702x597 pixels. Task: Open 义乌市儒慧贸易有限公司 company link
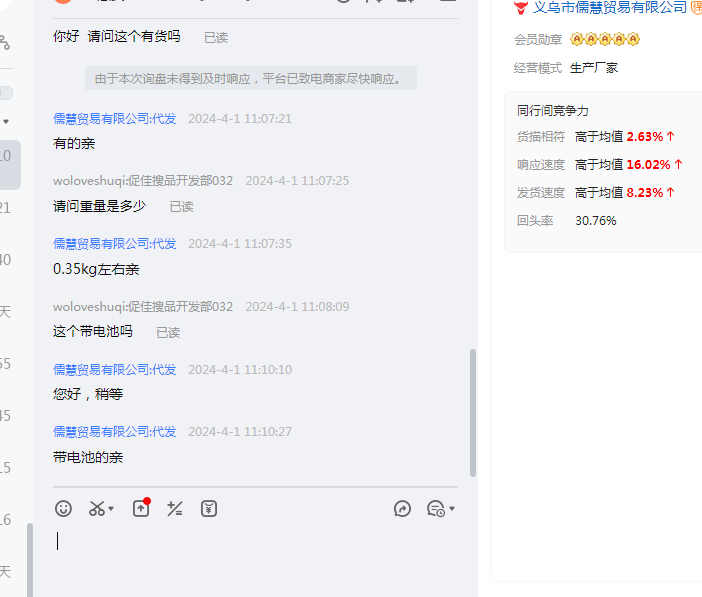point(609,7)
